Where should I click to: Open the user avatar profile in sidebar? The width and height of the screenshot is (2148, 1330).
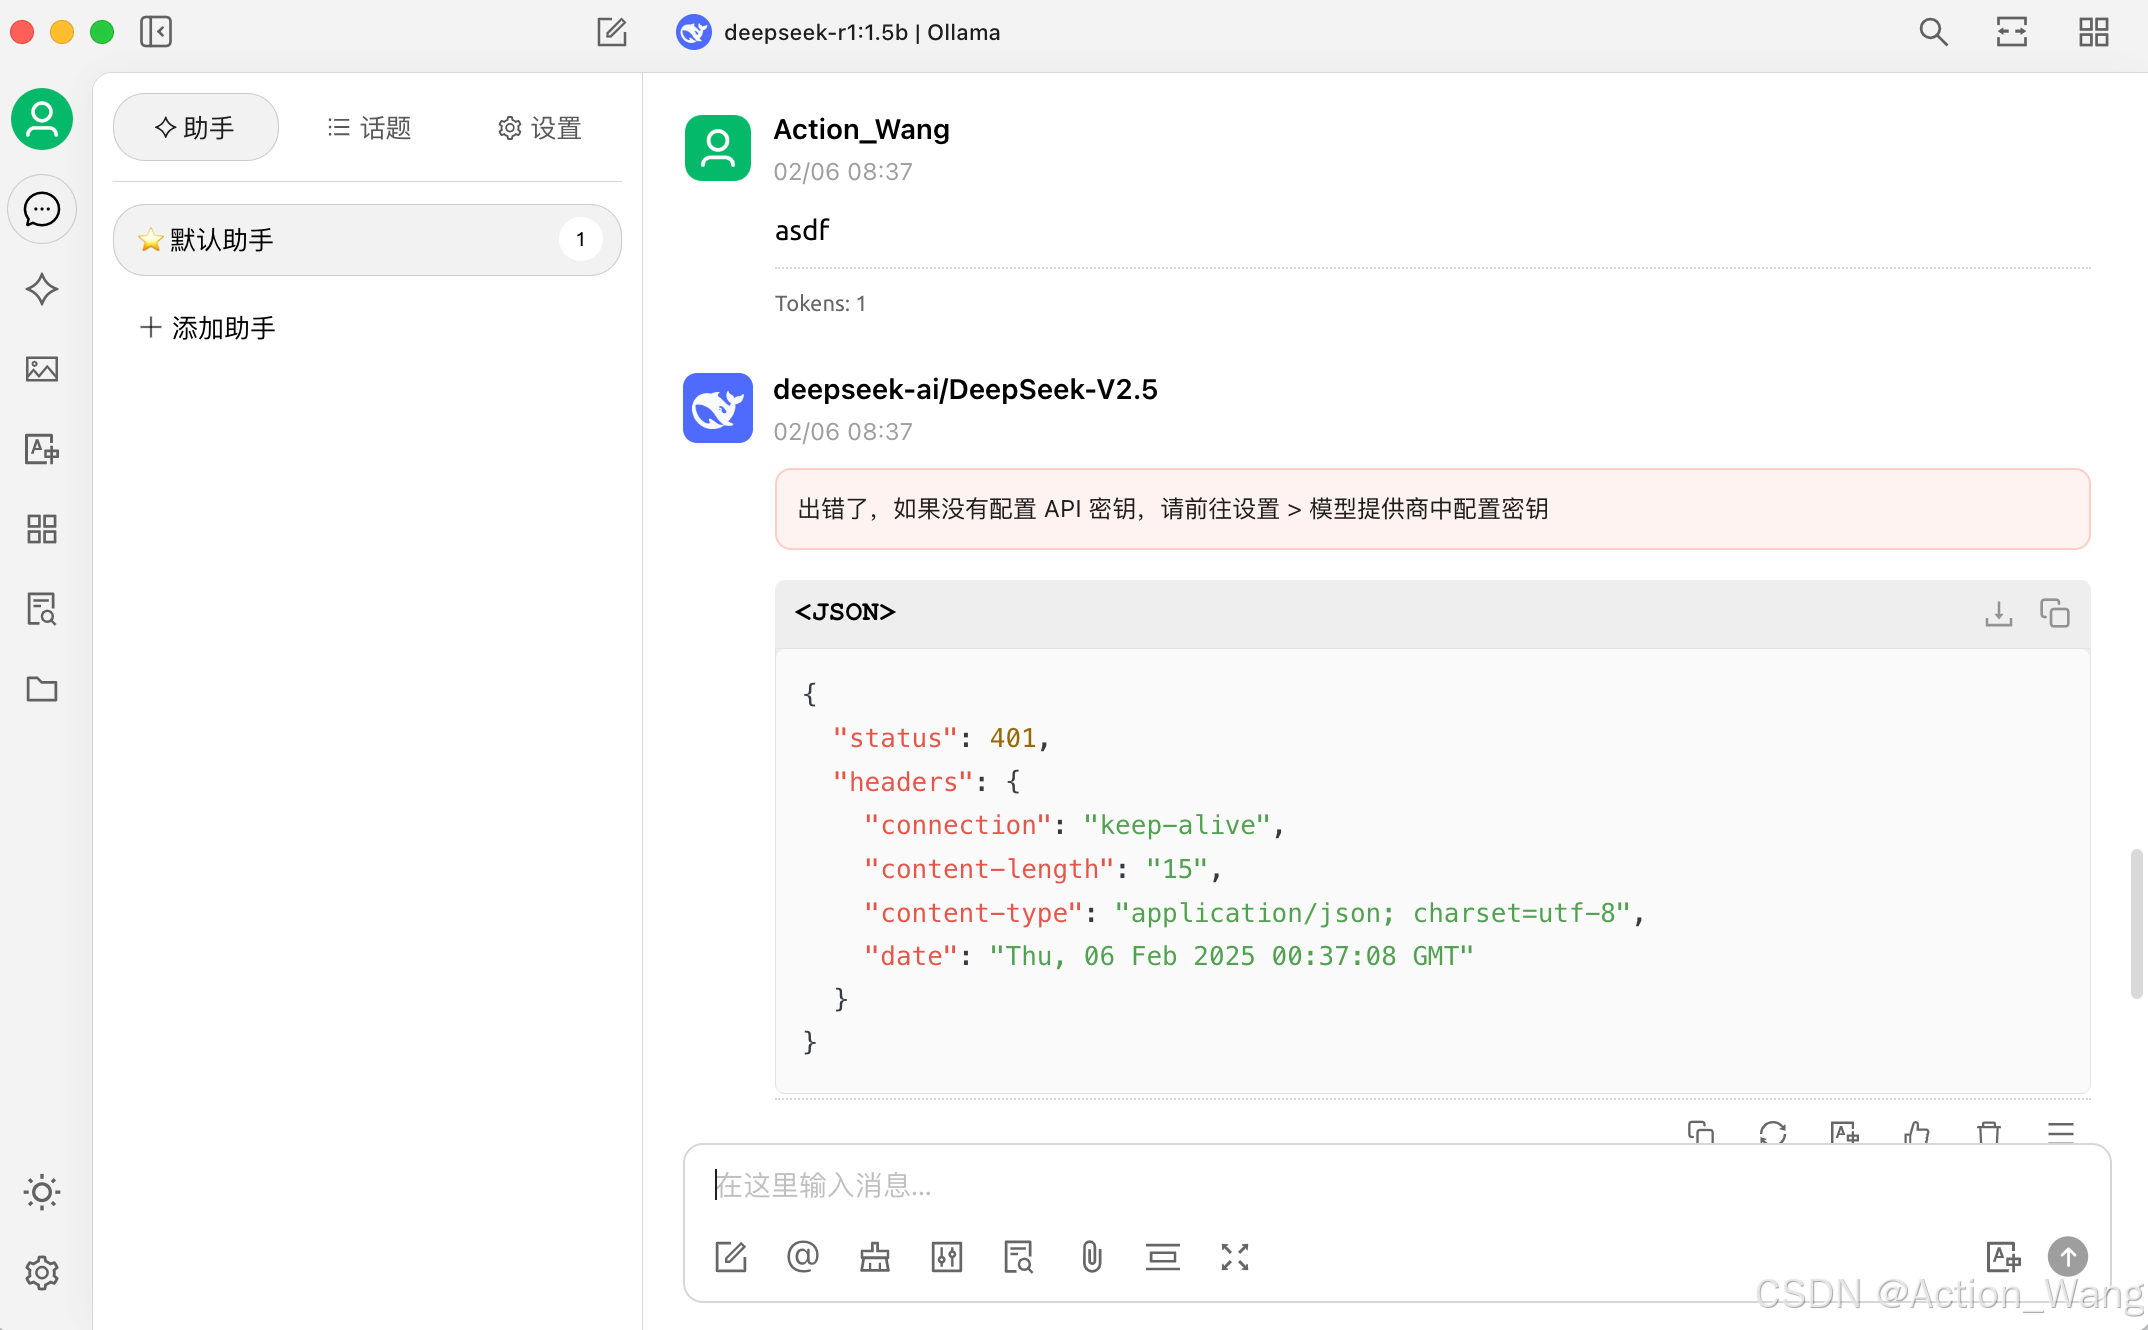[x=42, y=119]
